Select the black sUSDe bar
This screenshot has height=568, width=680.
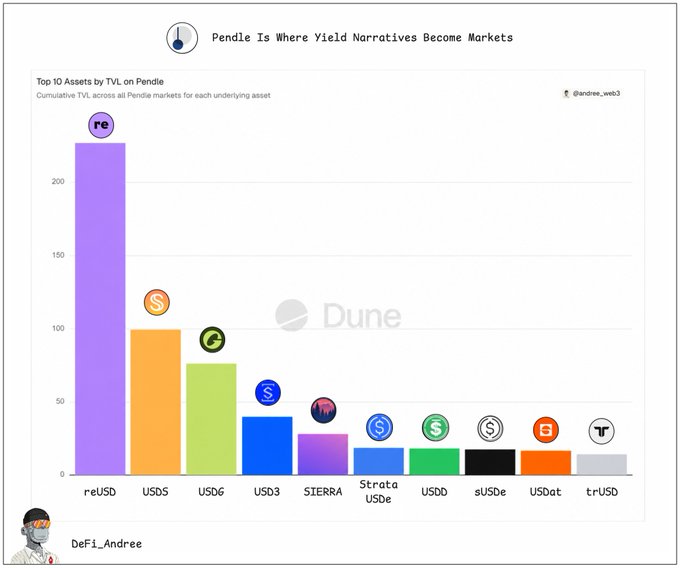coord(490,462)
